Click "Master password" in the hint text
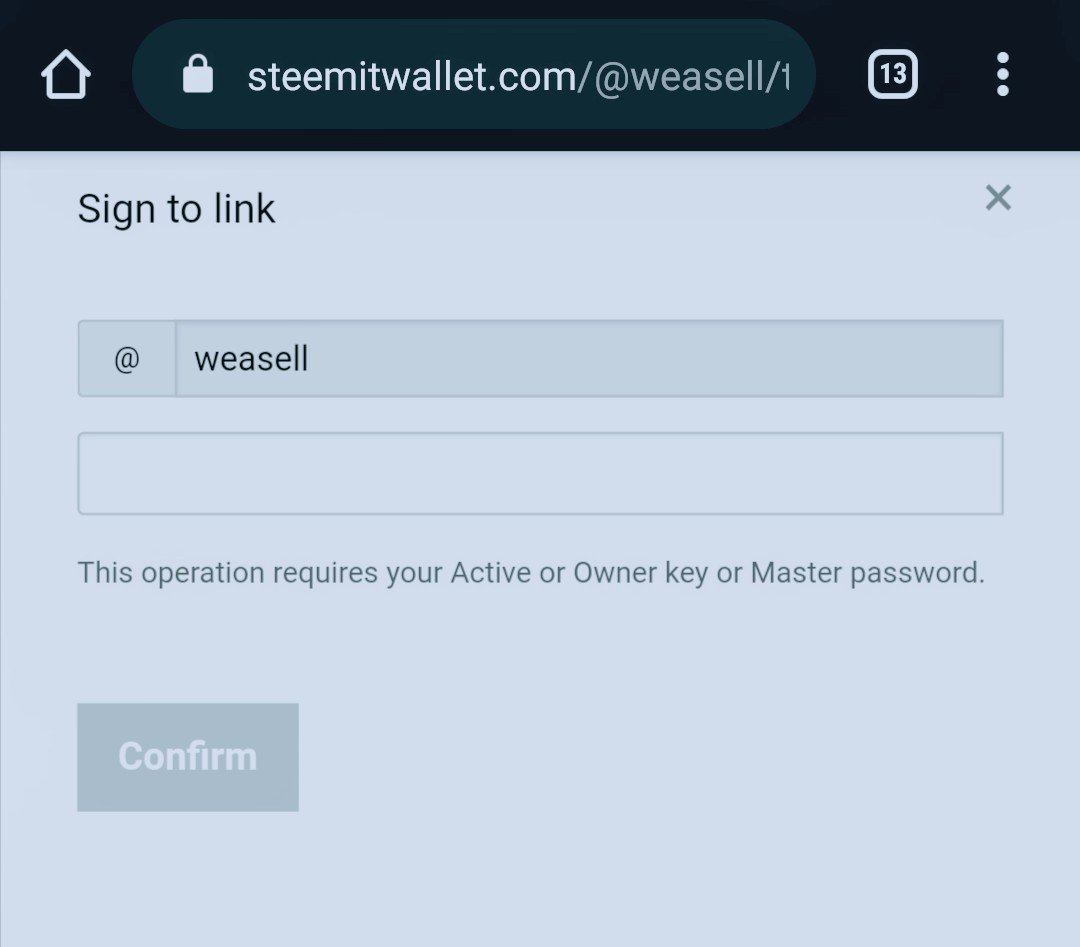The width and height of the screenshot is (1080, 947). (x=866, y=573)
